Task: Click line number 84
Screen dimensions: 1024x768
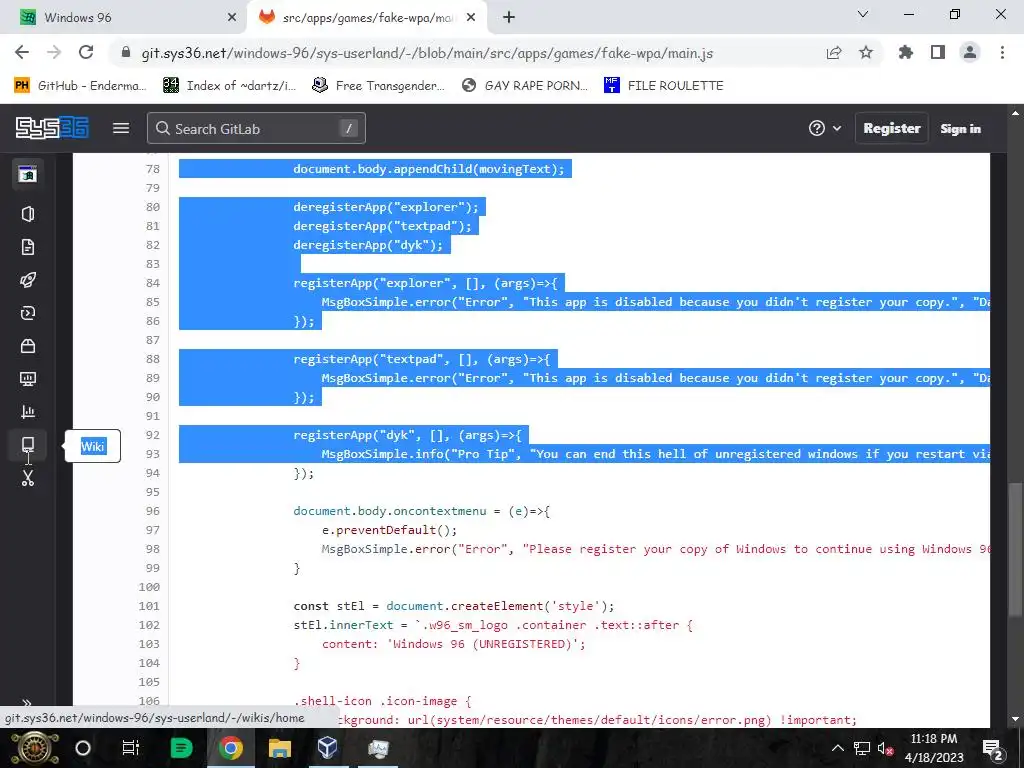Action: pos(153,283)
